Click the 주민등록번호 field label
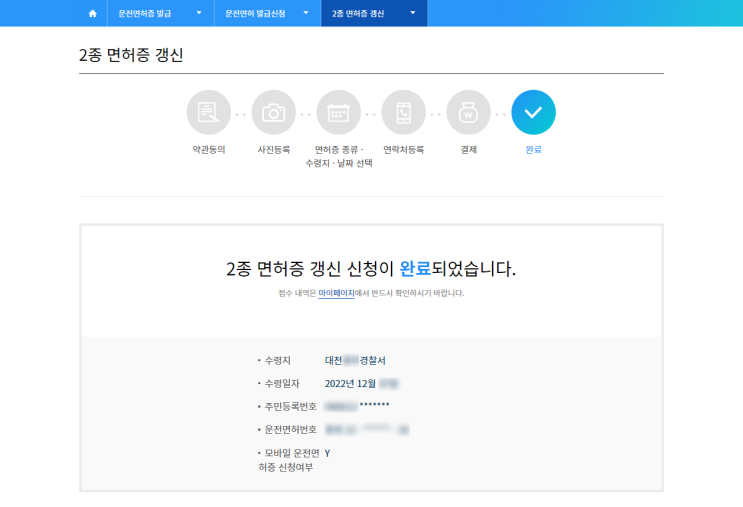743x507 pixels. pos(290,407)
